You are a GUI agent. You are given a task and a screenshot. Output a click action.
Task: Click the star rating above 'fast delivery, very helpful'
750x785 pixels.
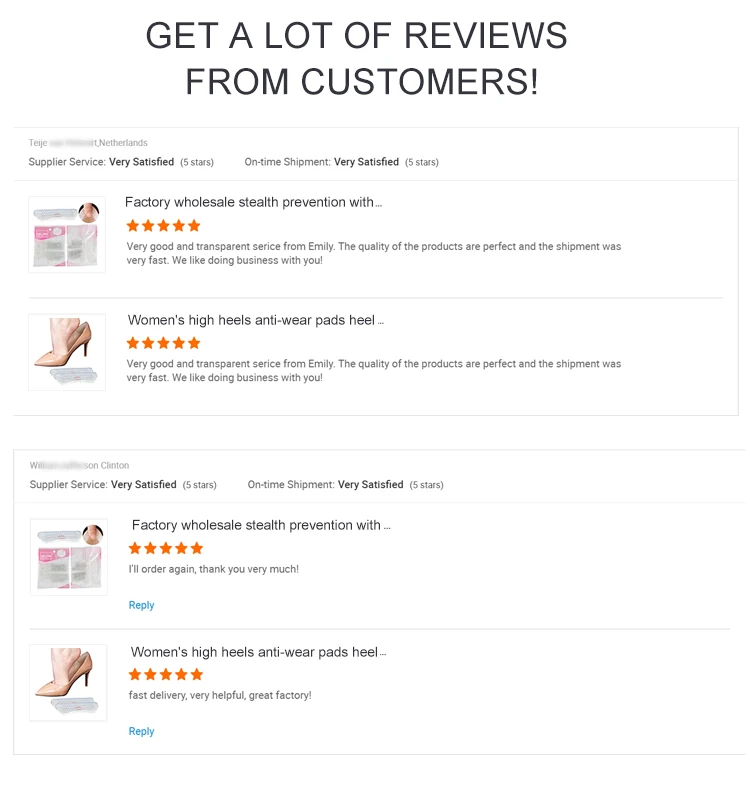pyautogui.click(x=166, y=674)
